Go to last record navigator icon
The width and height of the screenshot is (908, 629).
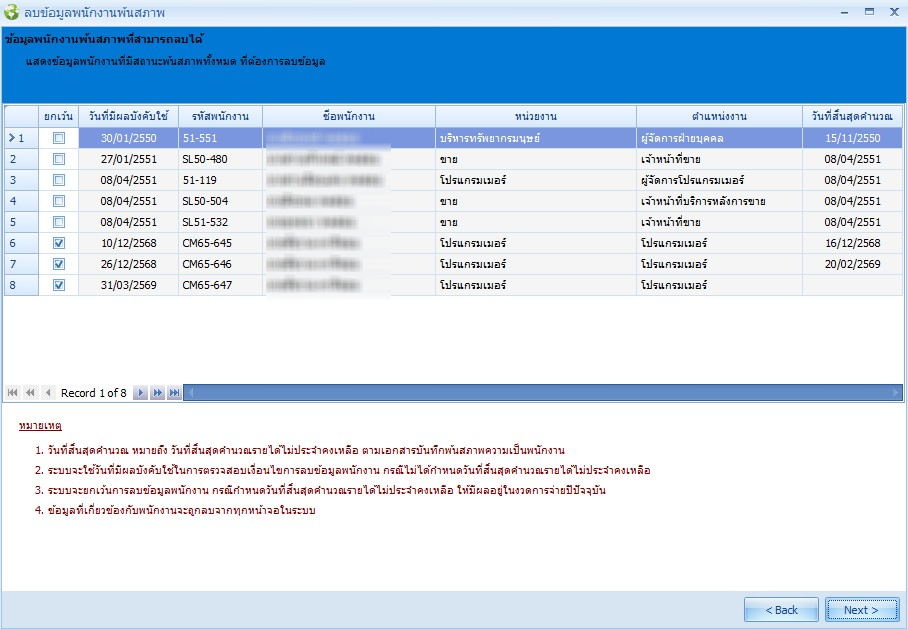click(174, 393)
